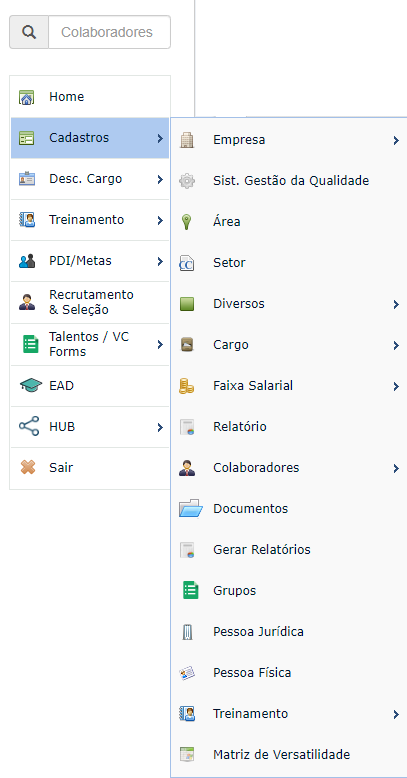Click the graduation cap EAD icon
Screen dimensions: 407x778
click(x=31, y=385)
